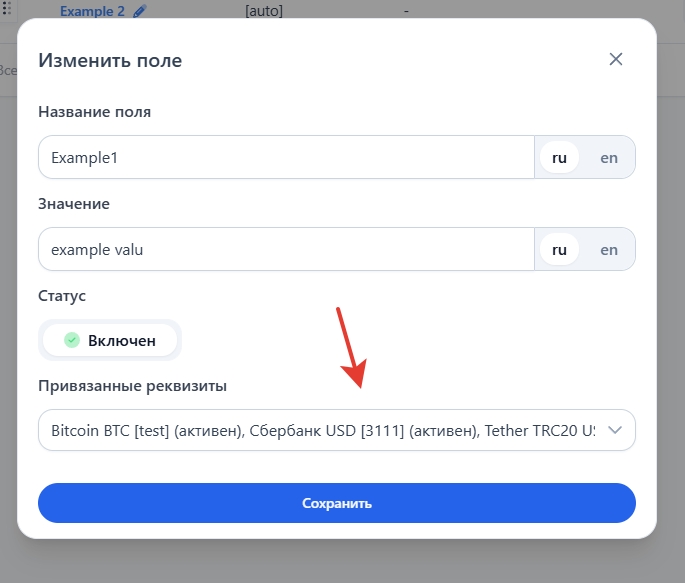Select en language for the Значение field
This screenshot has height=583, width=685.
609,249
